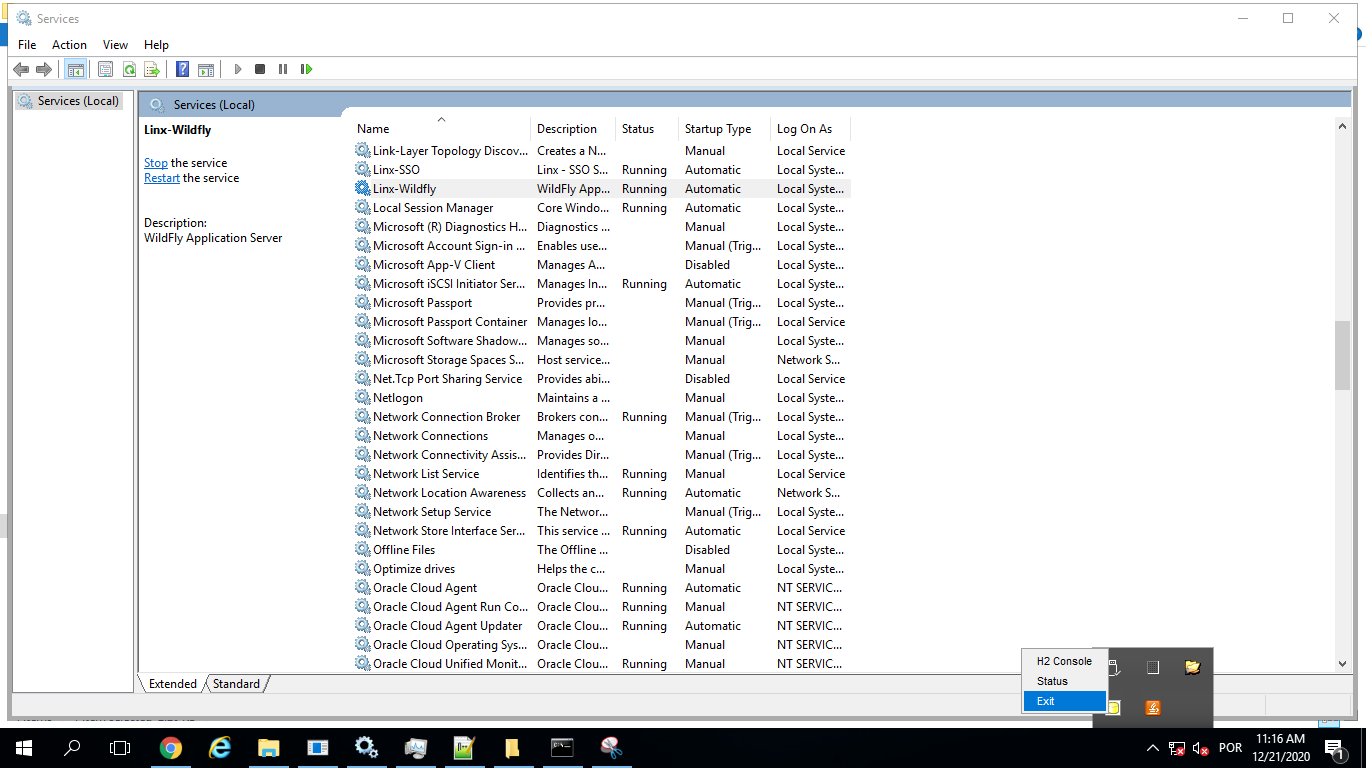Toggle the Show/Hide Console Tree toolbar button
Viewport: 1366px width, 768px height.
coord(75,69)
